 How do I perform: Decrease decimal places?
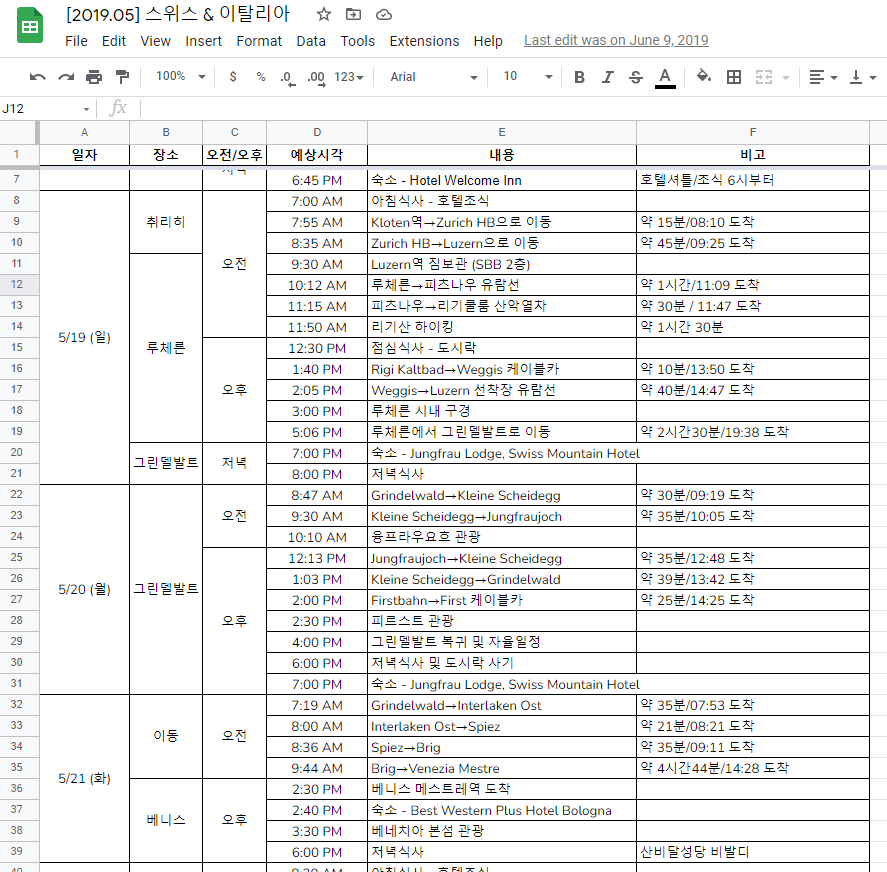pyautogui.click(x=287, y=78)
